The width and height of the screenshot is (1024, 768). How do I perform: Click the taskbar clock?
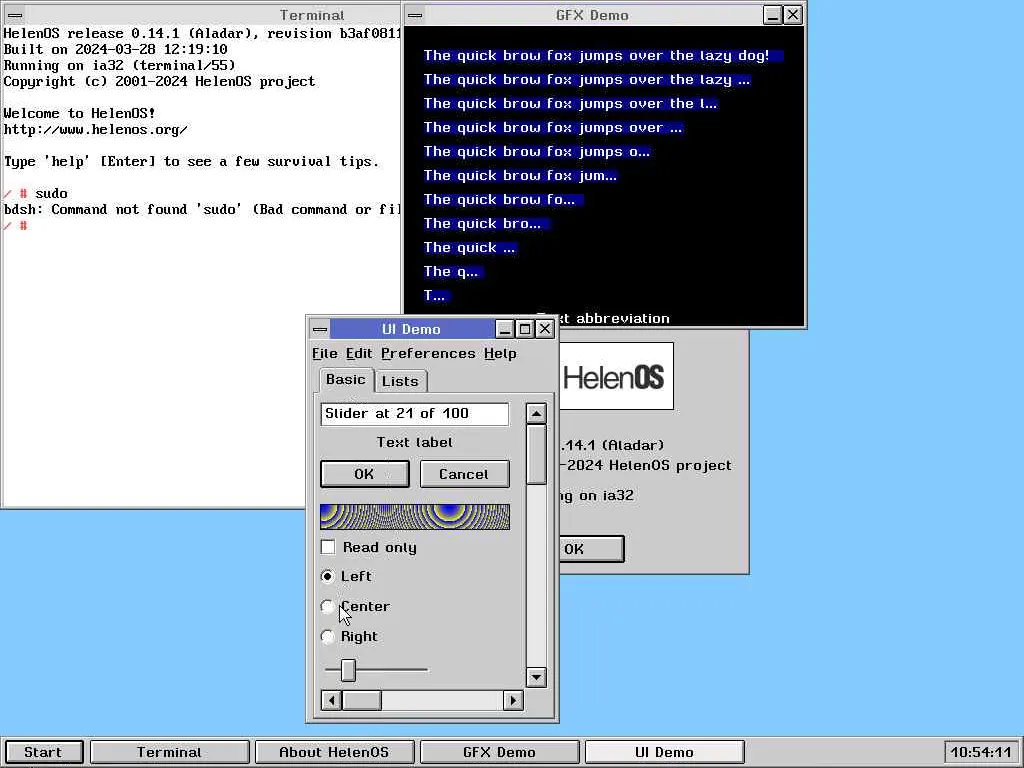[x=981, y=752]
